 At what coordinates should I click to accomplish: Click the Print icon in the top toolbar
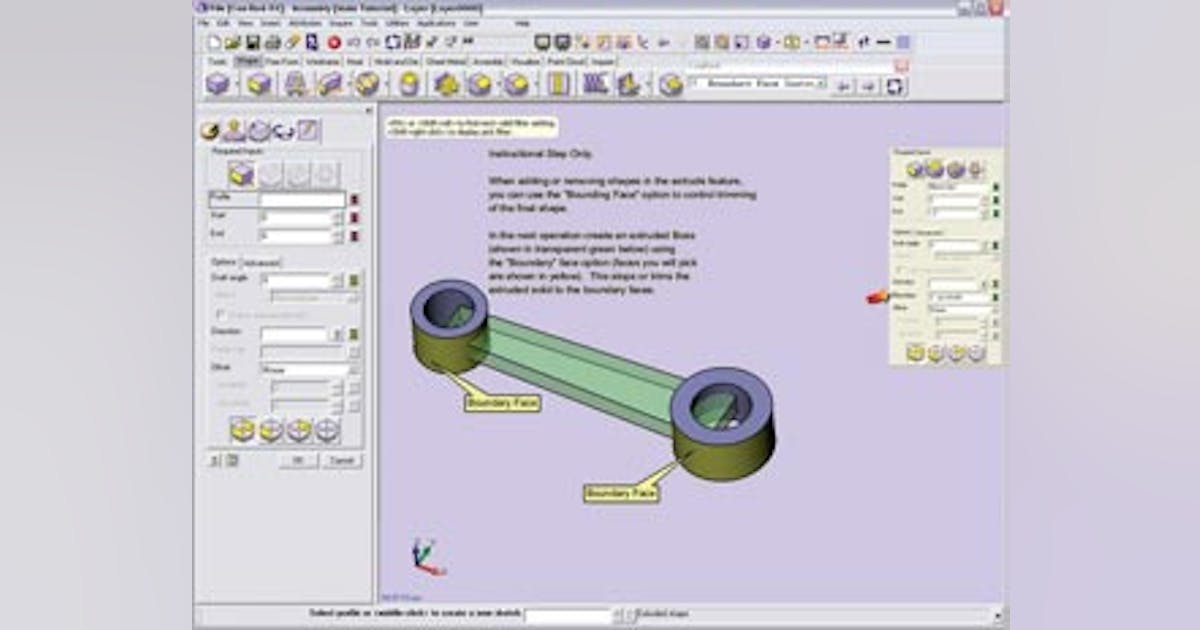click(271, 40)
